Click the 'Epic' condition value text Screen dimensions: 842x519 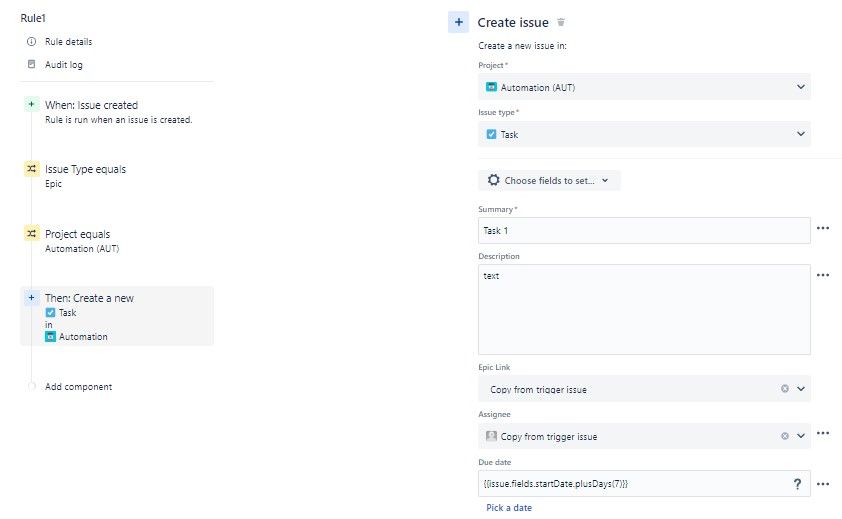pyautogui.click(x=53, y=184)
